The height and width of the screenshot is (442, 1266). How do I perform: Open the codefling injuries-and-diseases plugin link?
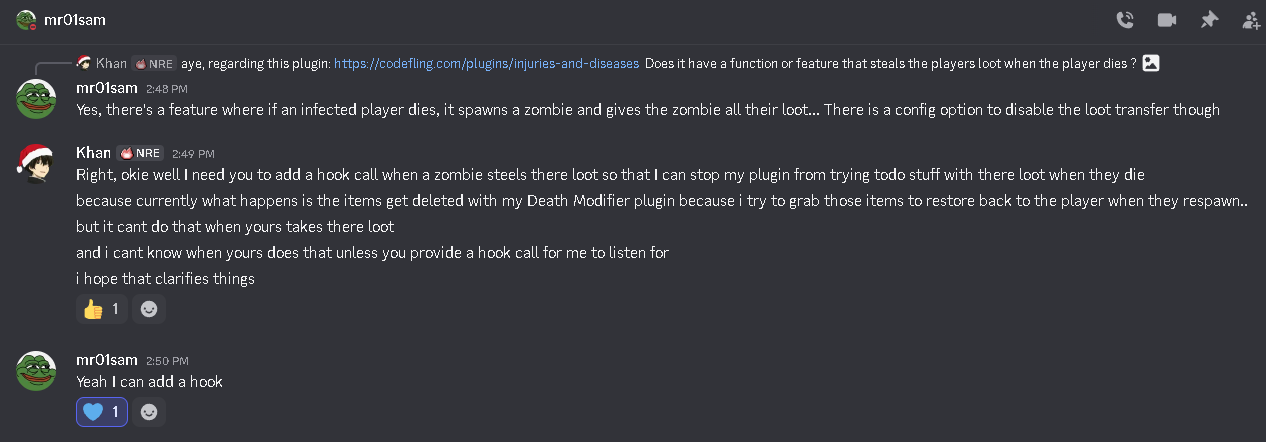(486, 63)
